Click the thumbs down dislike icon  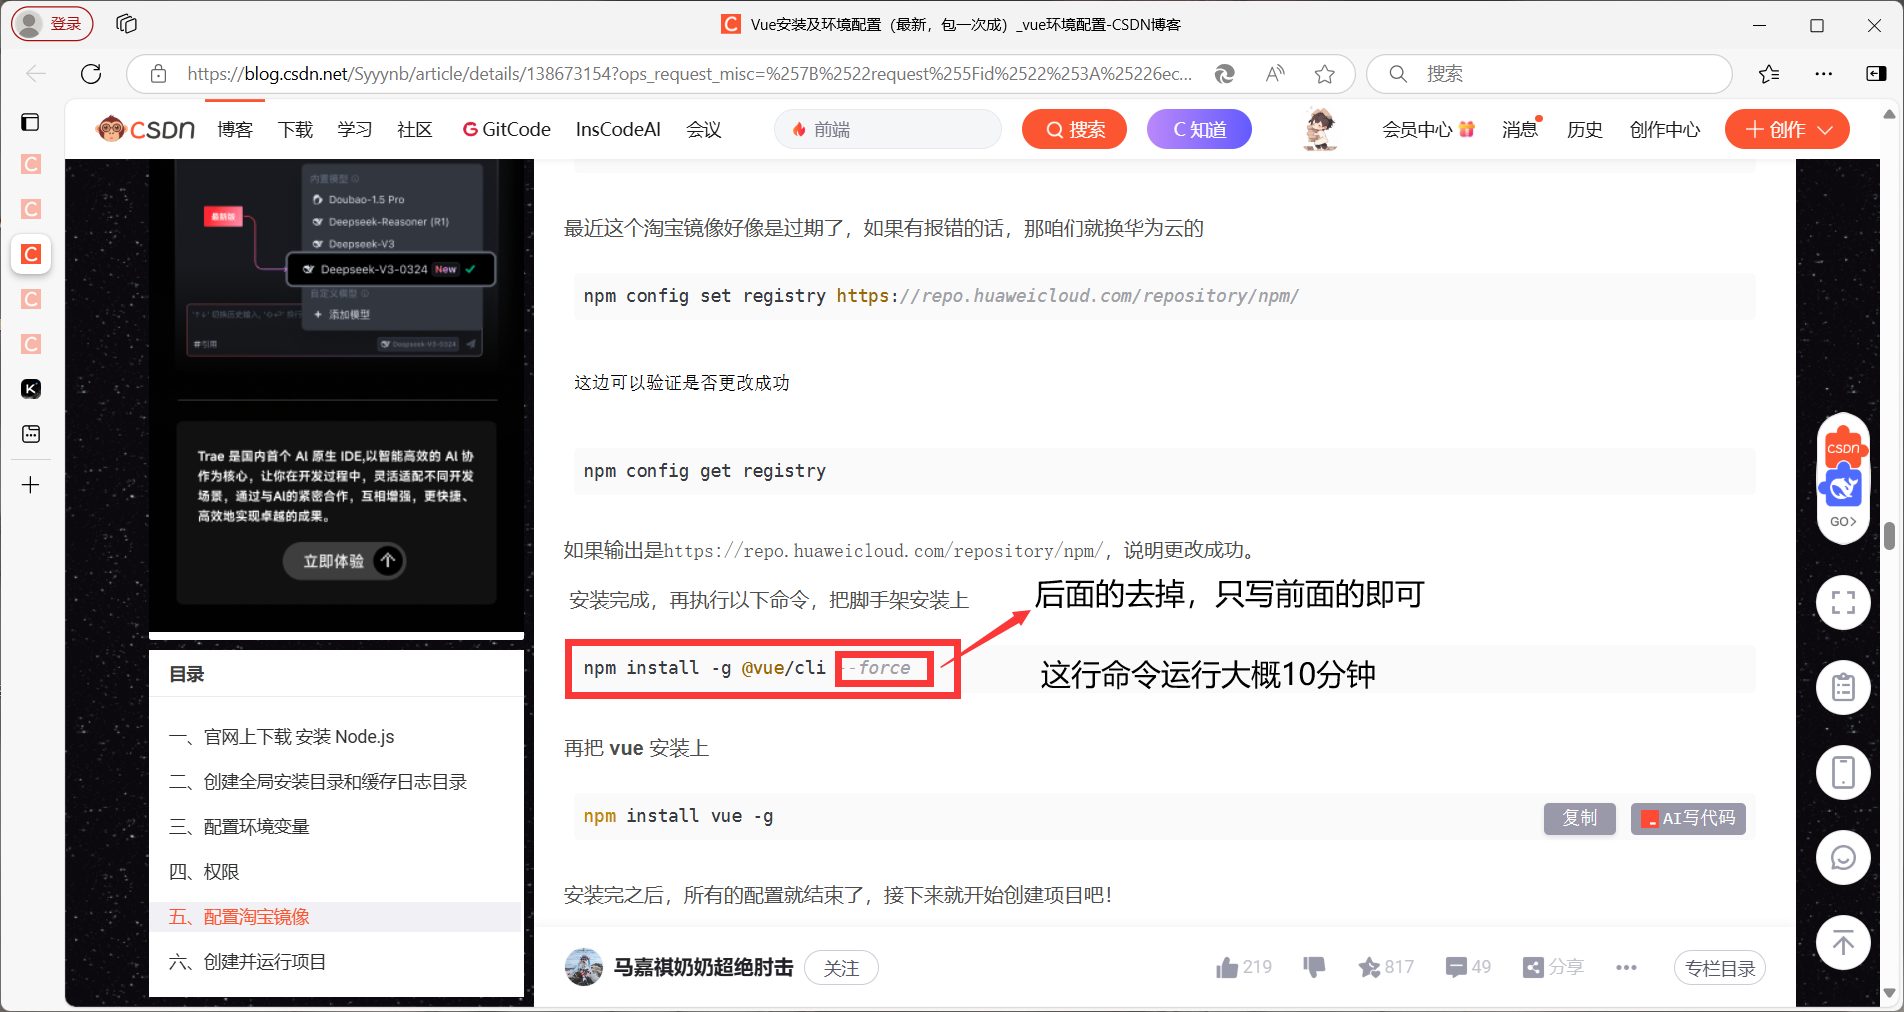tap(1314, 967)
